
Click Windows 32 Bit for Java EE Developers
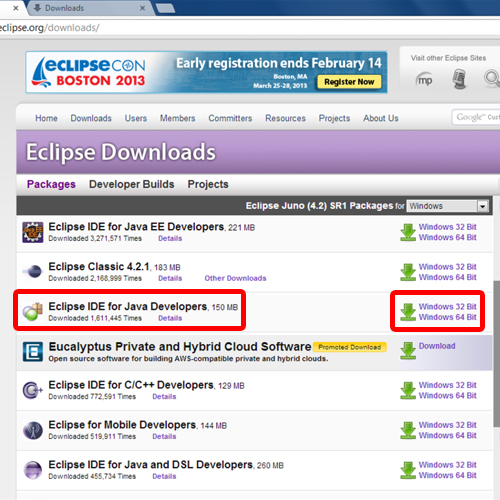tap(448, 227)
